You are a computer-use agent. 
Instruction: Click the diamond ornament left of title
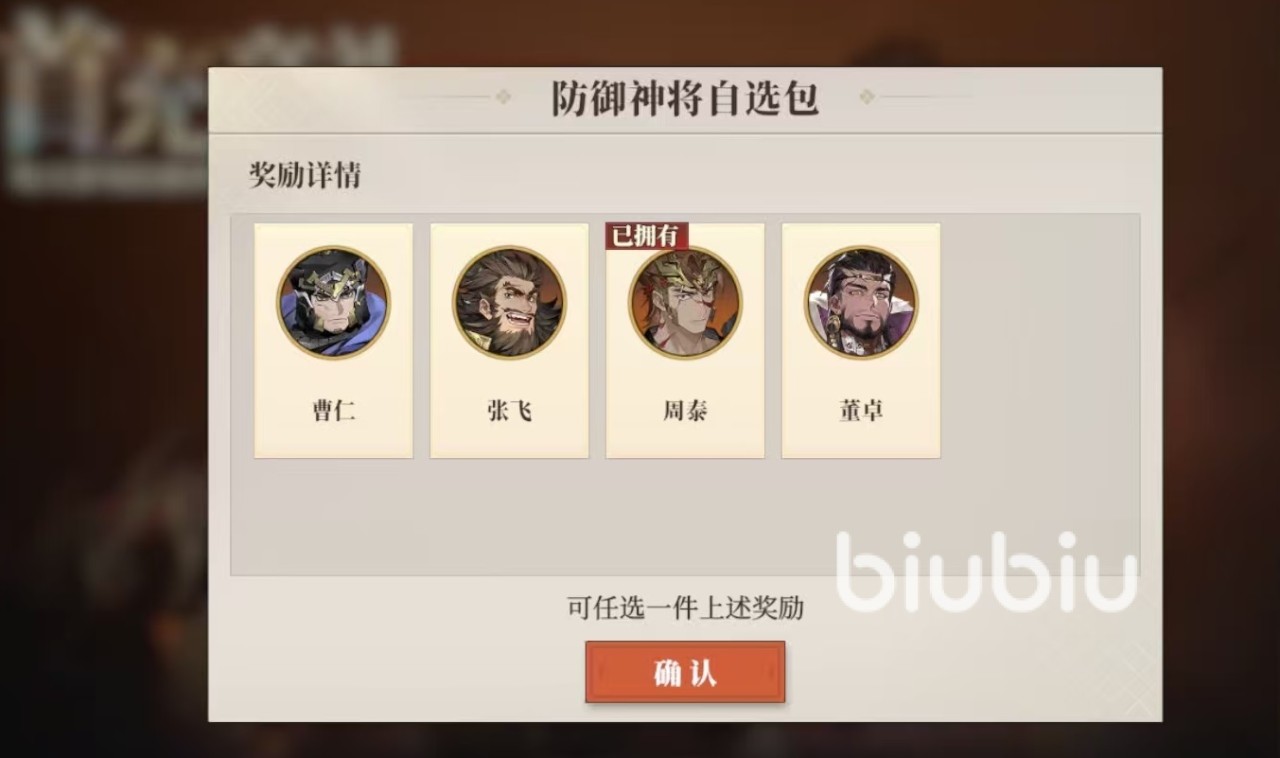tap(503, 97)
